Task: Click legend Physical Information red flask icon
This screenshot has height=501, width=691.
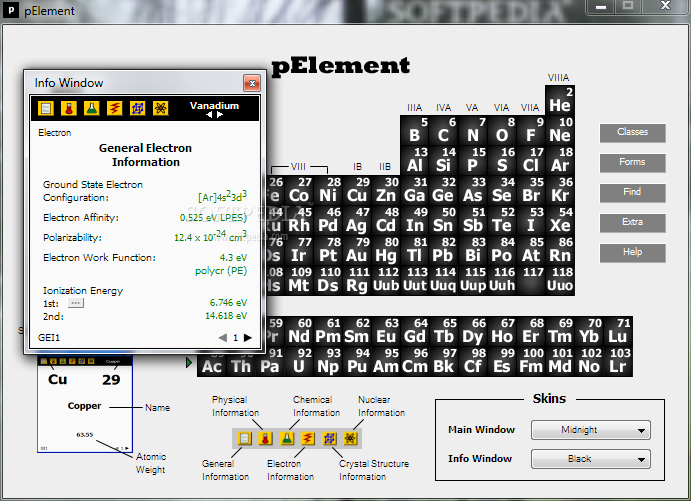Action: [x=265, y=438]
